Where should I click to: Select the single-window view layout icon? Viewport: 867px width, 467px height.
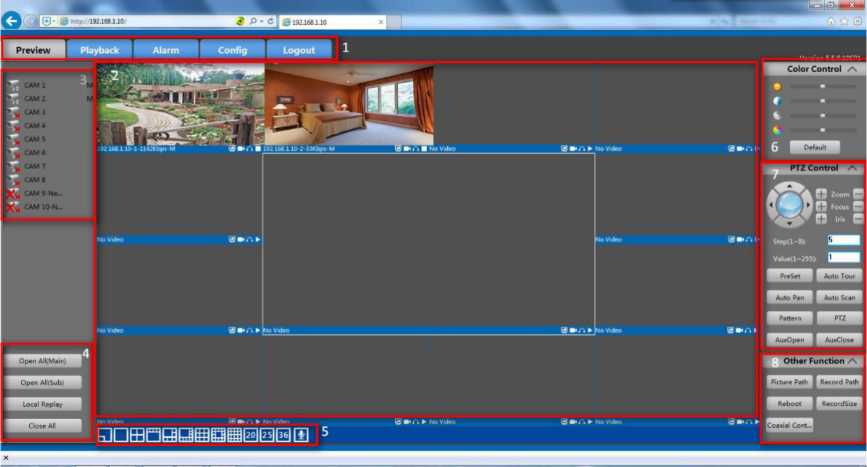click(120, 435)
